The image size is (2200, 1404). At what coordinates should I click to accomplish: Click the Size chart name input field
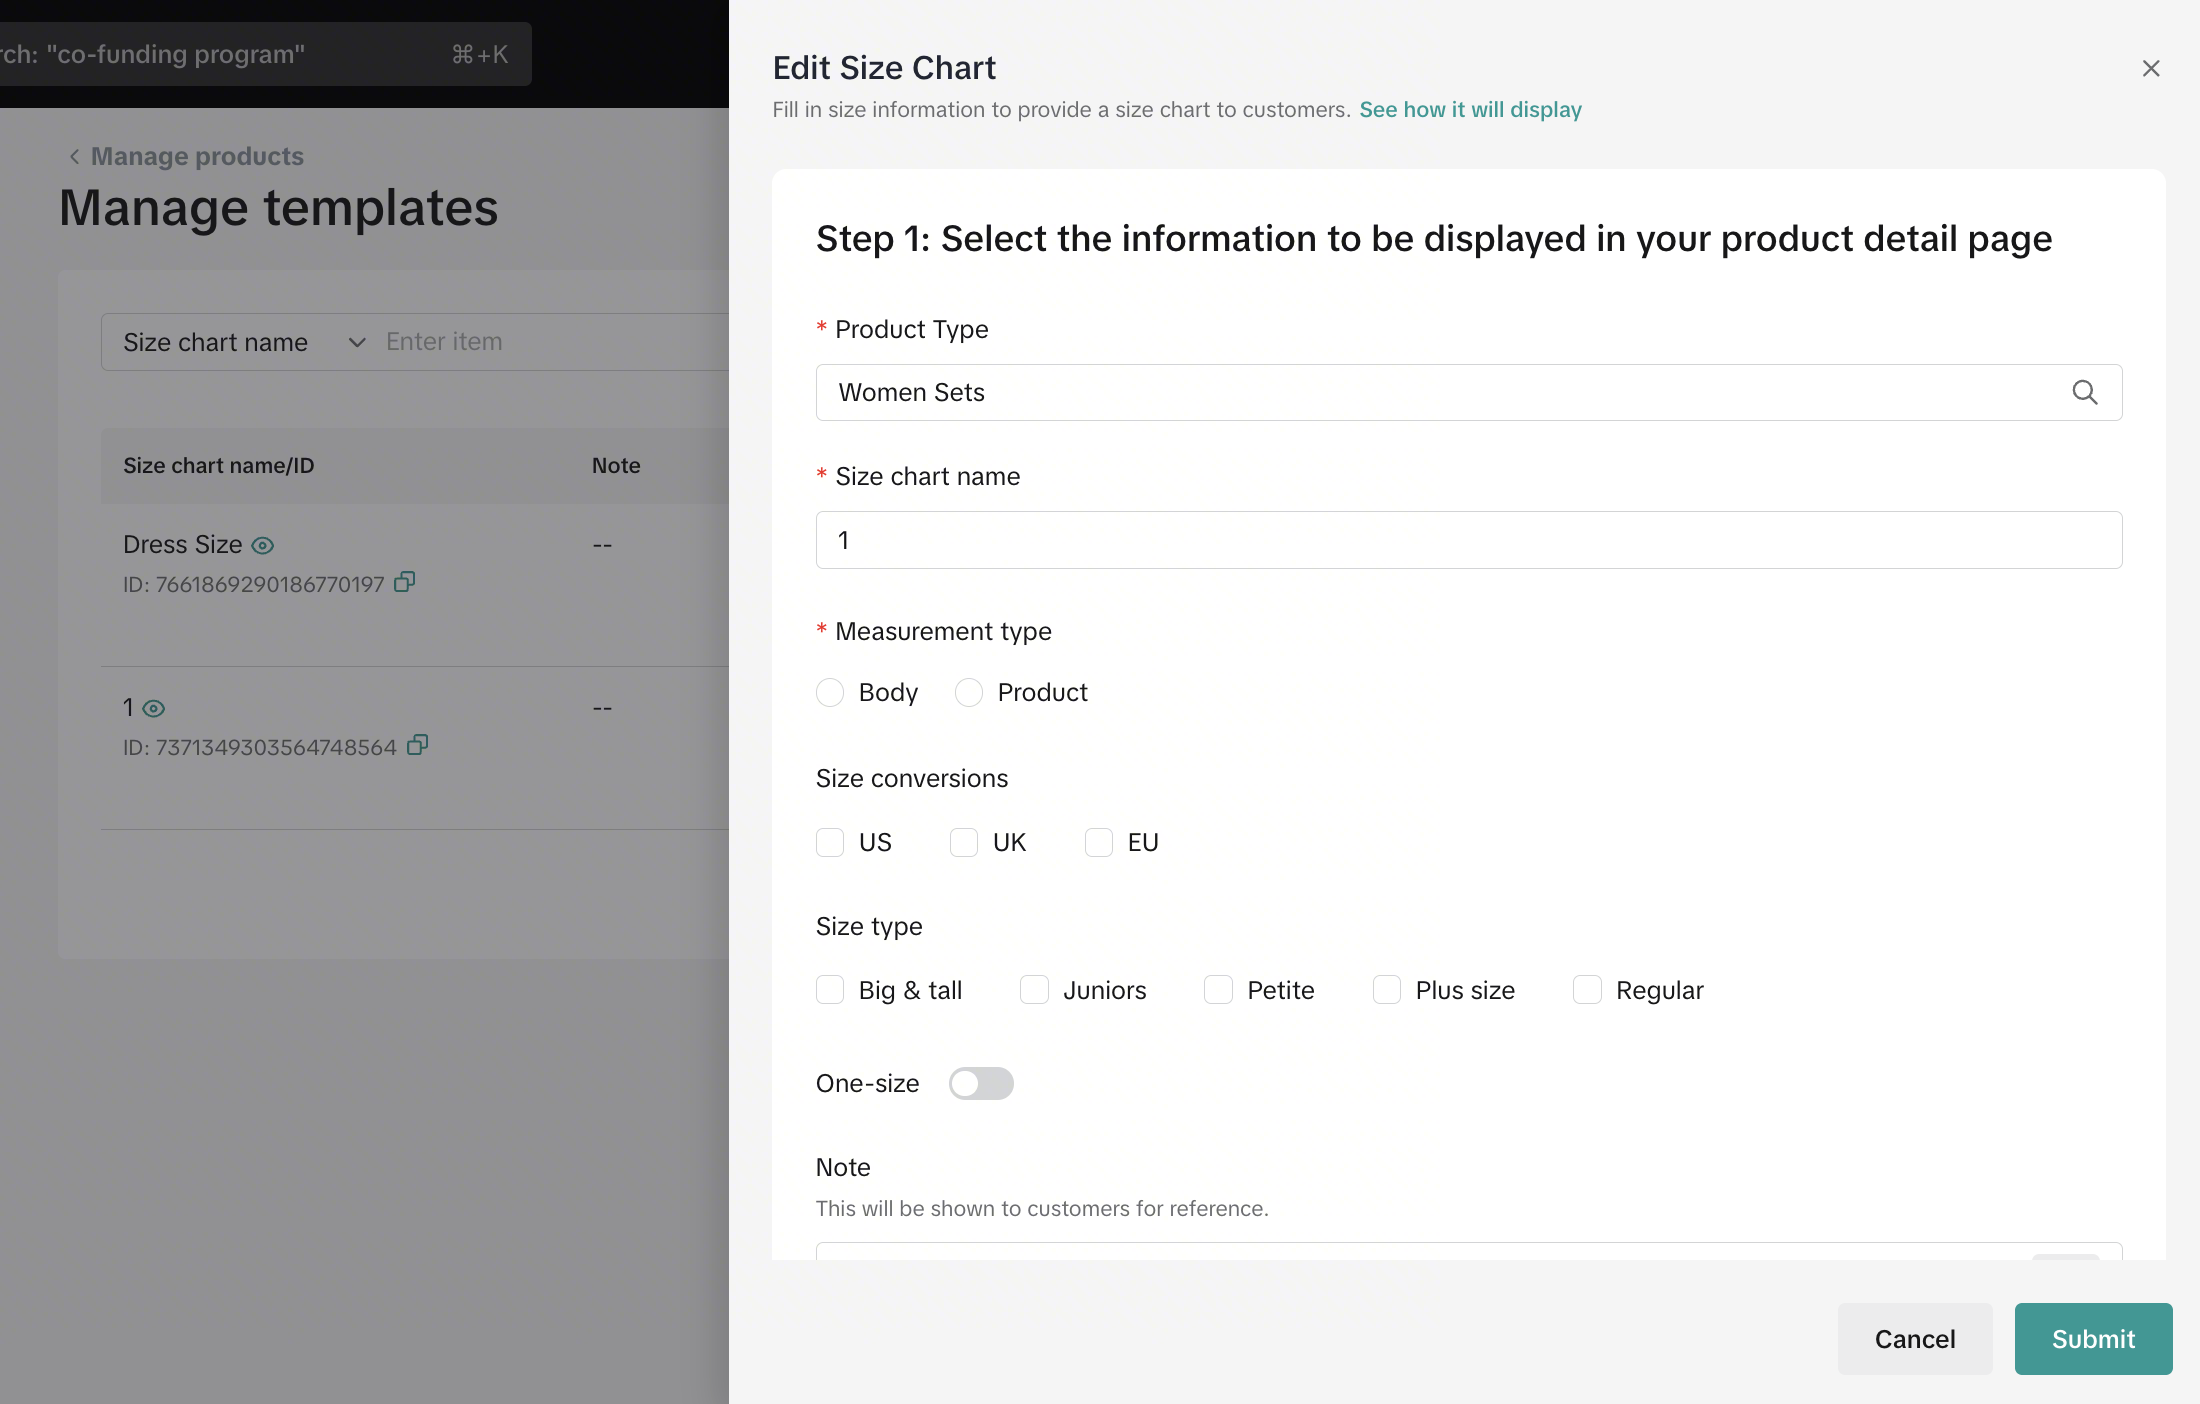[1469, 540]
